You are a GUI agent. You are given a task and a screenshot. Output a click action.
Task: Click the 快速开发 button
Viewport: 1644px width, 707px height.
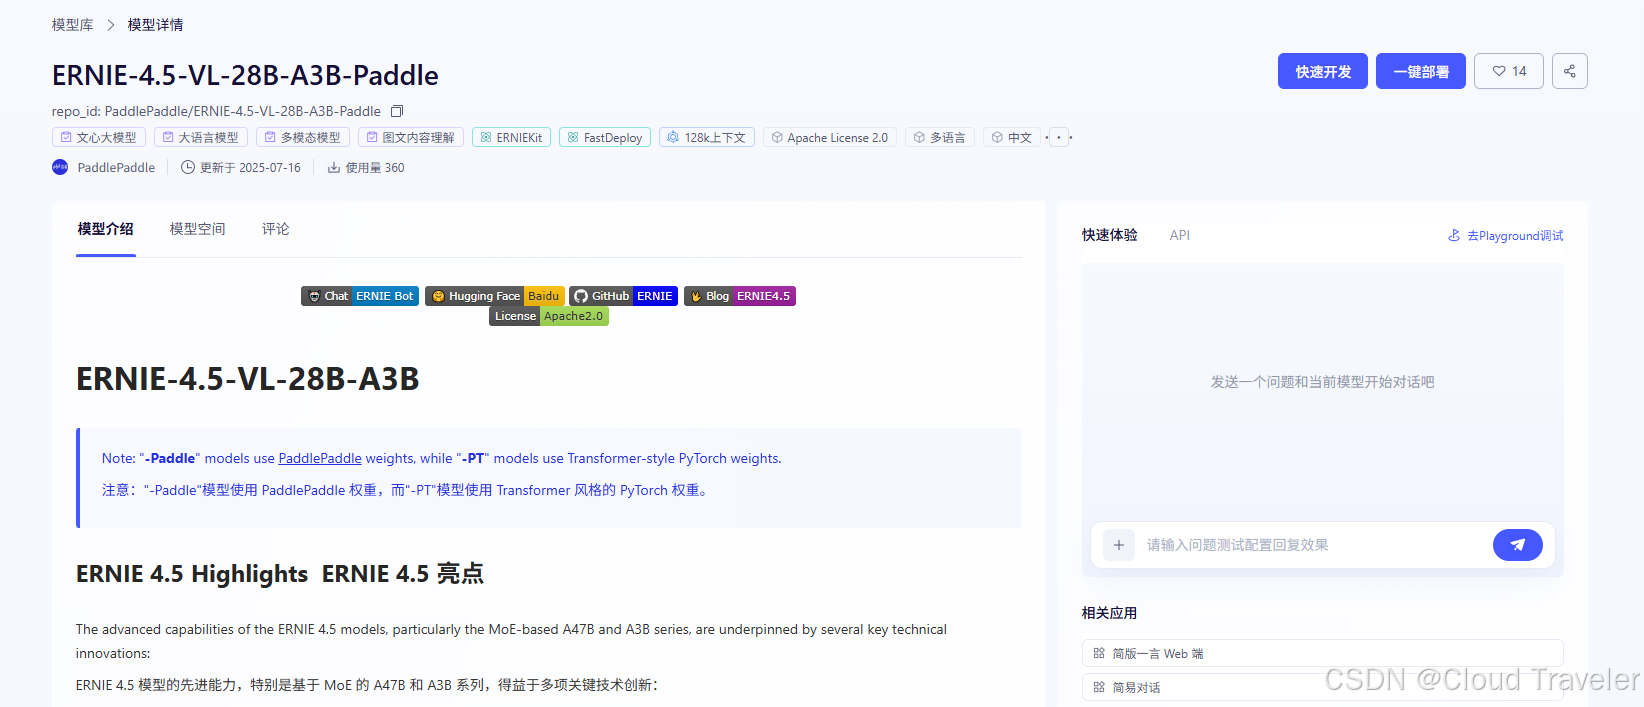coord(1323,71)
